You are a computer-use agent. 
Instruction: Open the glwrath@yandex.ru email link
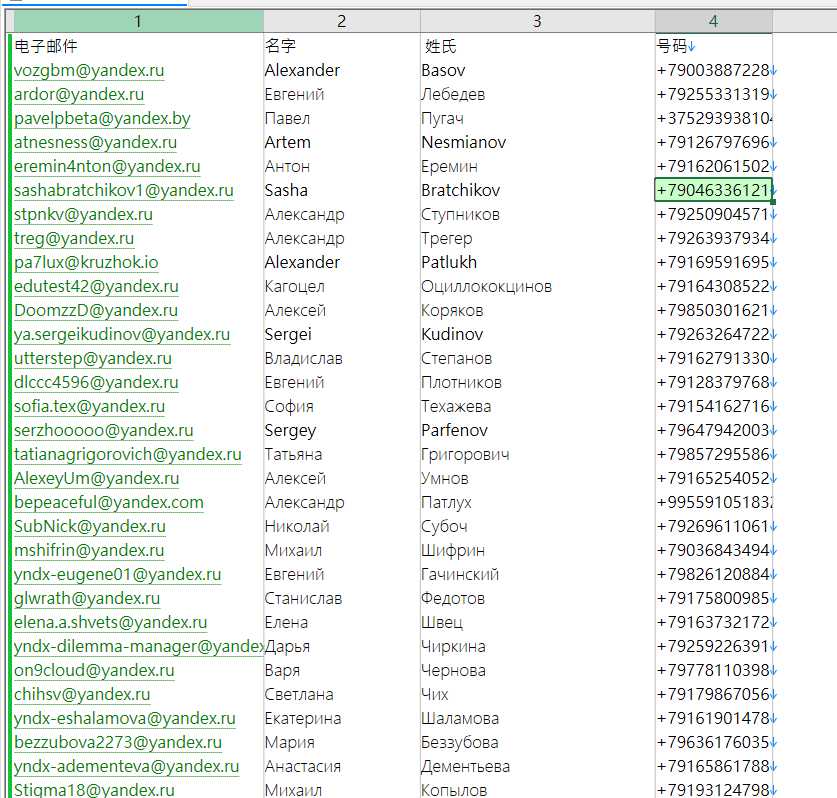point(87,599)
